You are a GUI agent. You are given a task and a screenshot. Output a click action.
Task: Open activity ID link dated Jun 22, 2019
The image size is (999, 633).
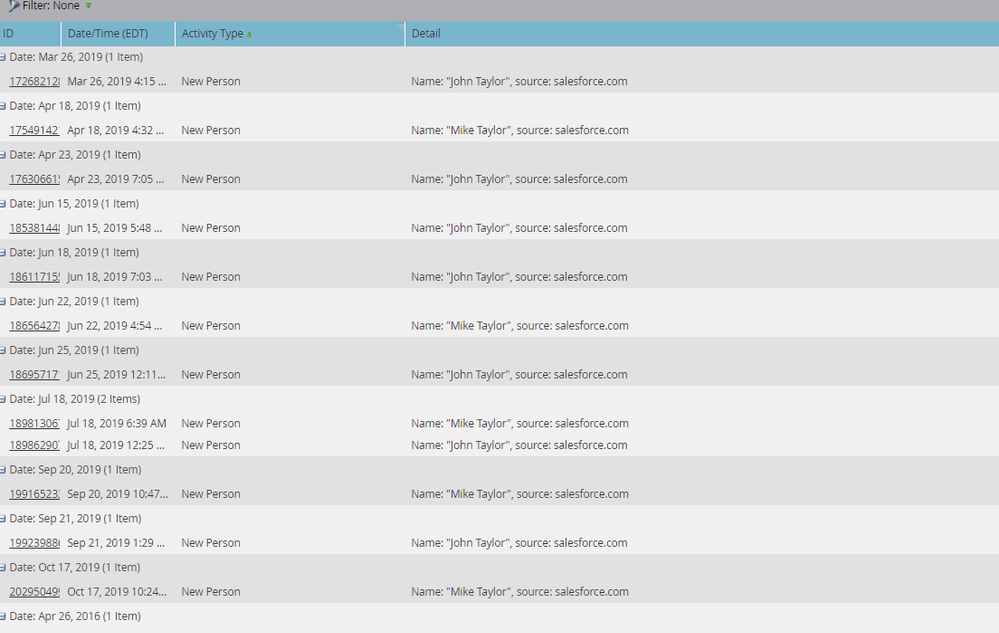click(x=34, y=326)
